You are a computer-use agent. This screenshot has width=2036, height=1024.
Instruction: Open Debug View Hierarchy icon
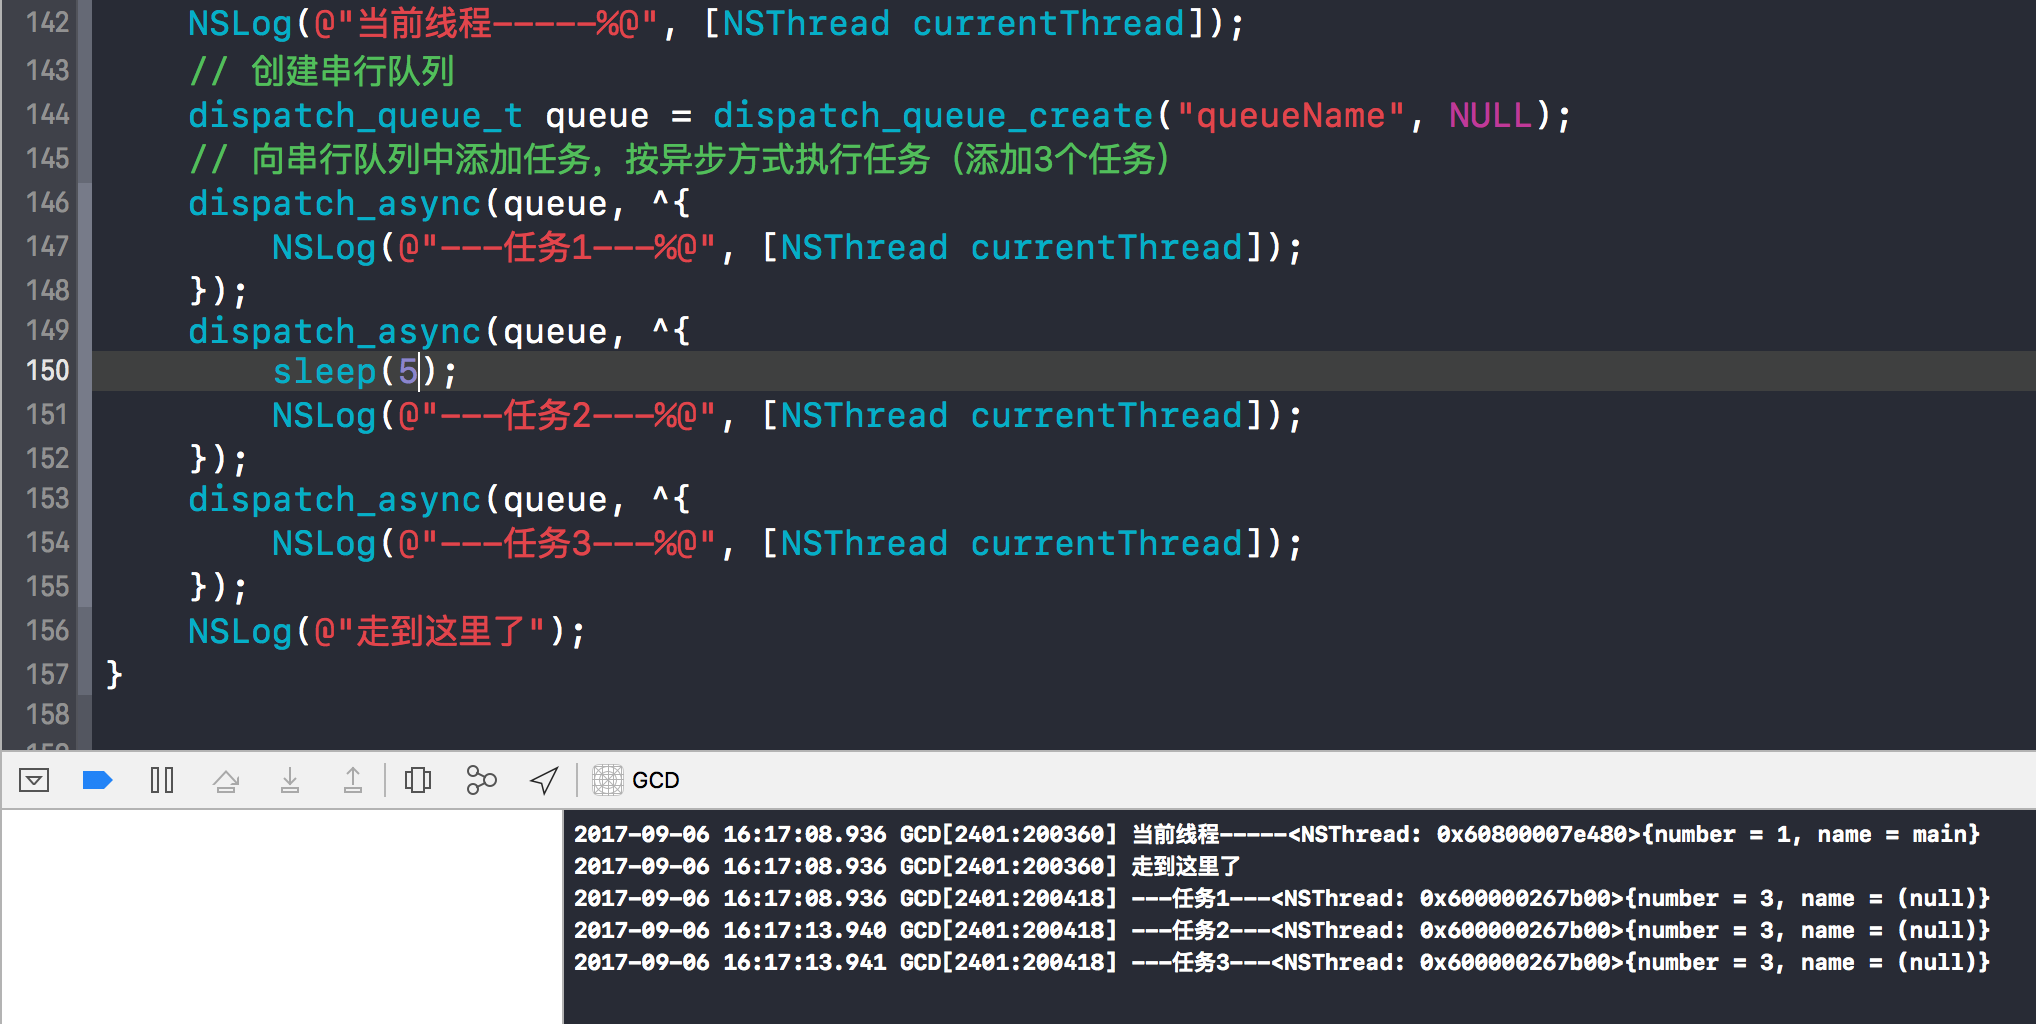[x=418, y=780]
